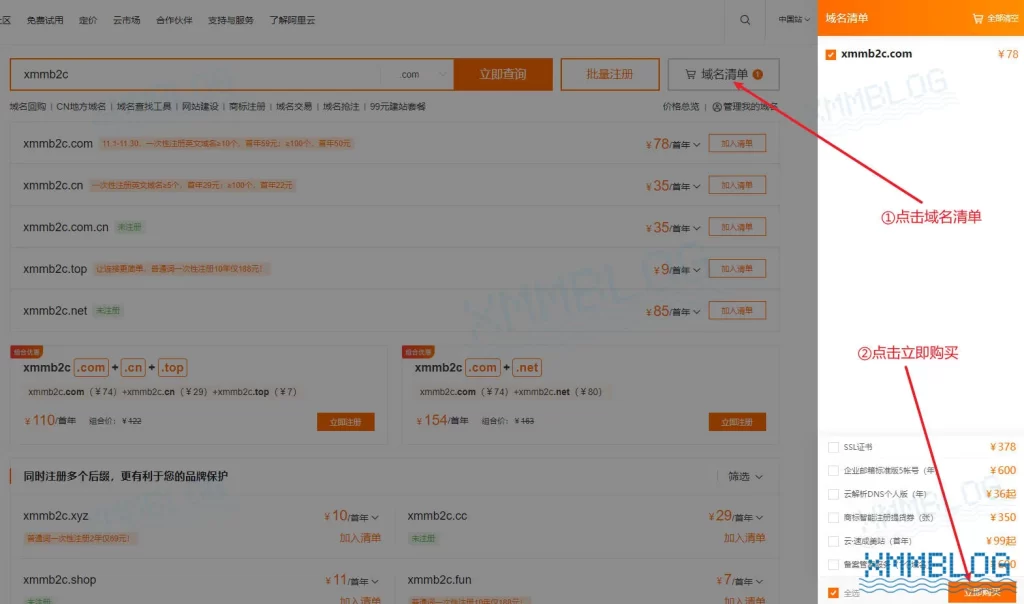
Task: Expand price options for xmmb2c.com.cn
Action: 696,229
